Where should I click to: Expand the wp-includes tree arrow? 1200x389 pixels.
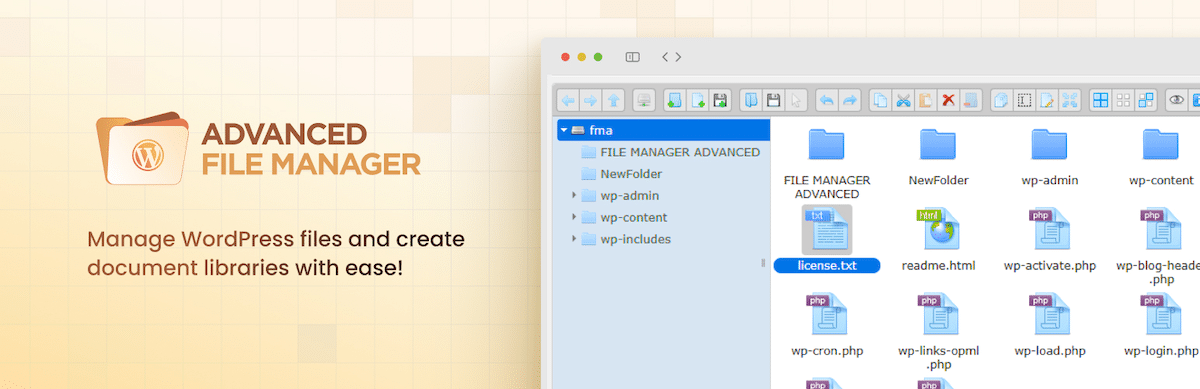(x=574, y=239)
